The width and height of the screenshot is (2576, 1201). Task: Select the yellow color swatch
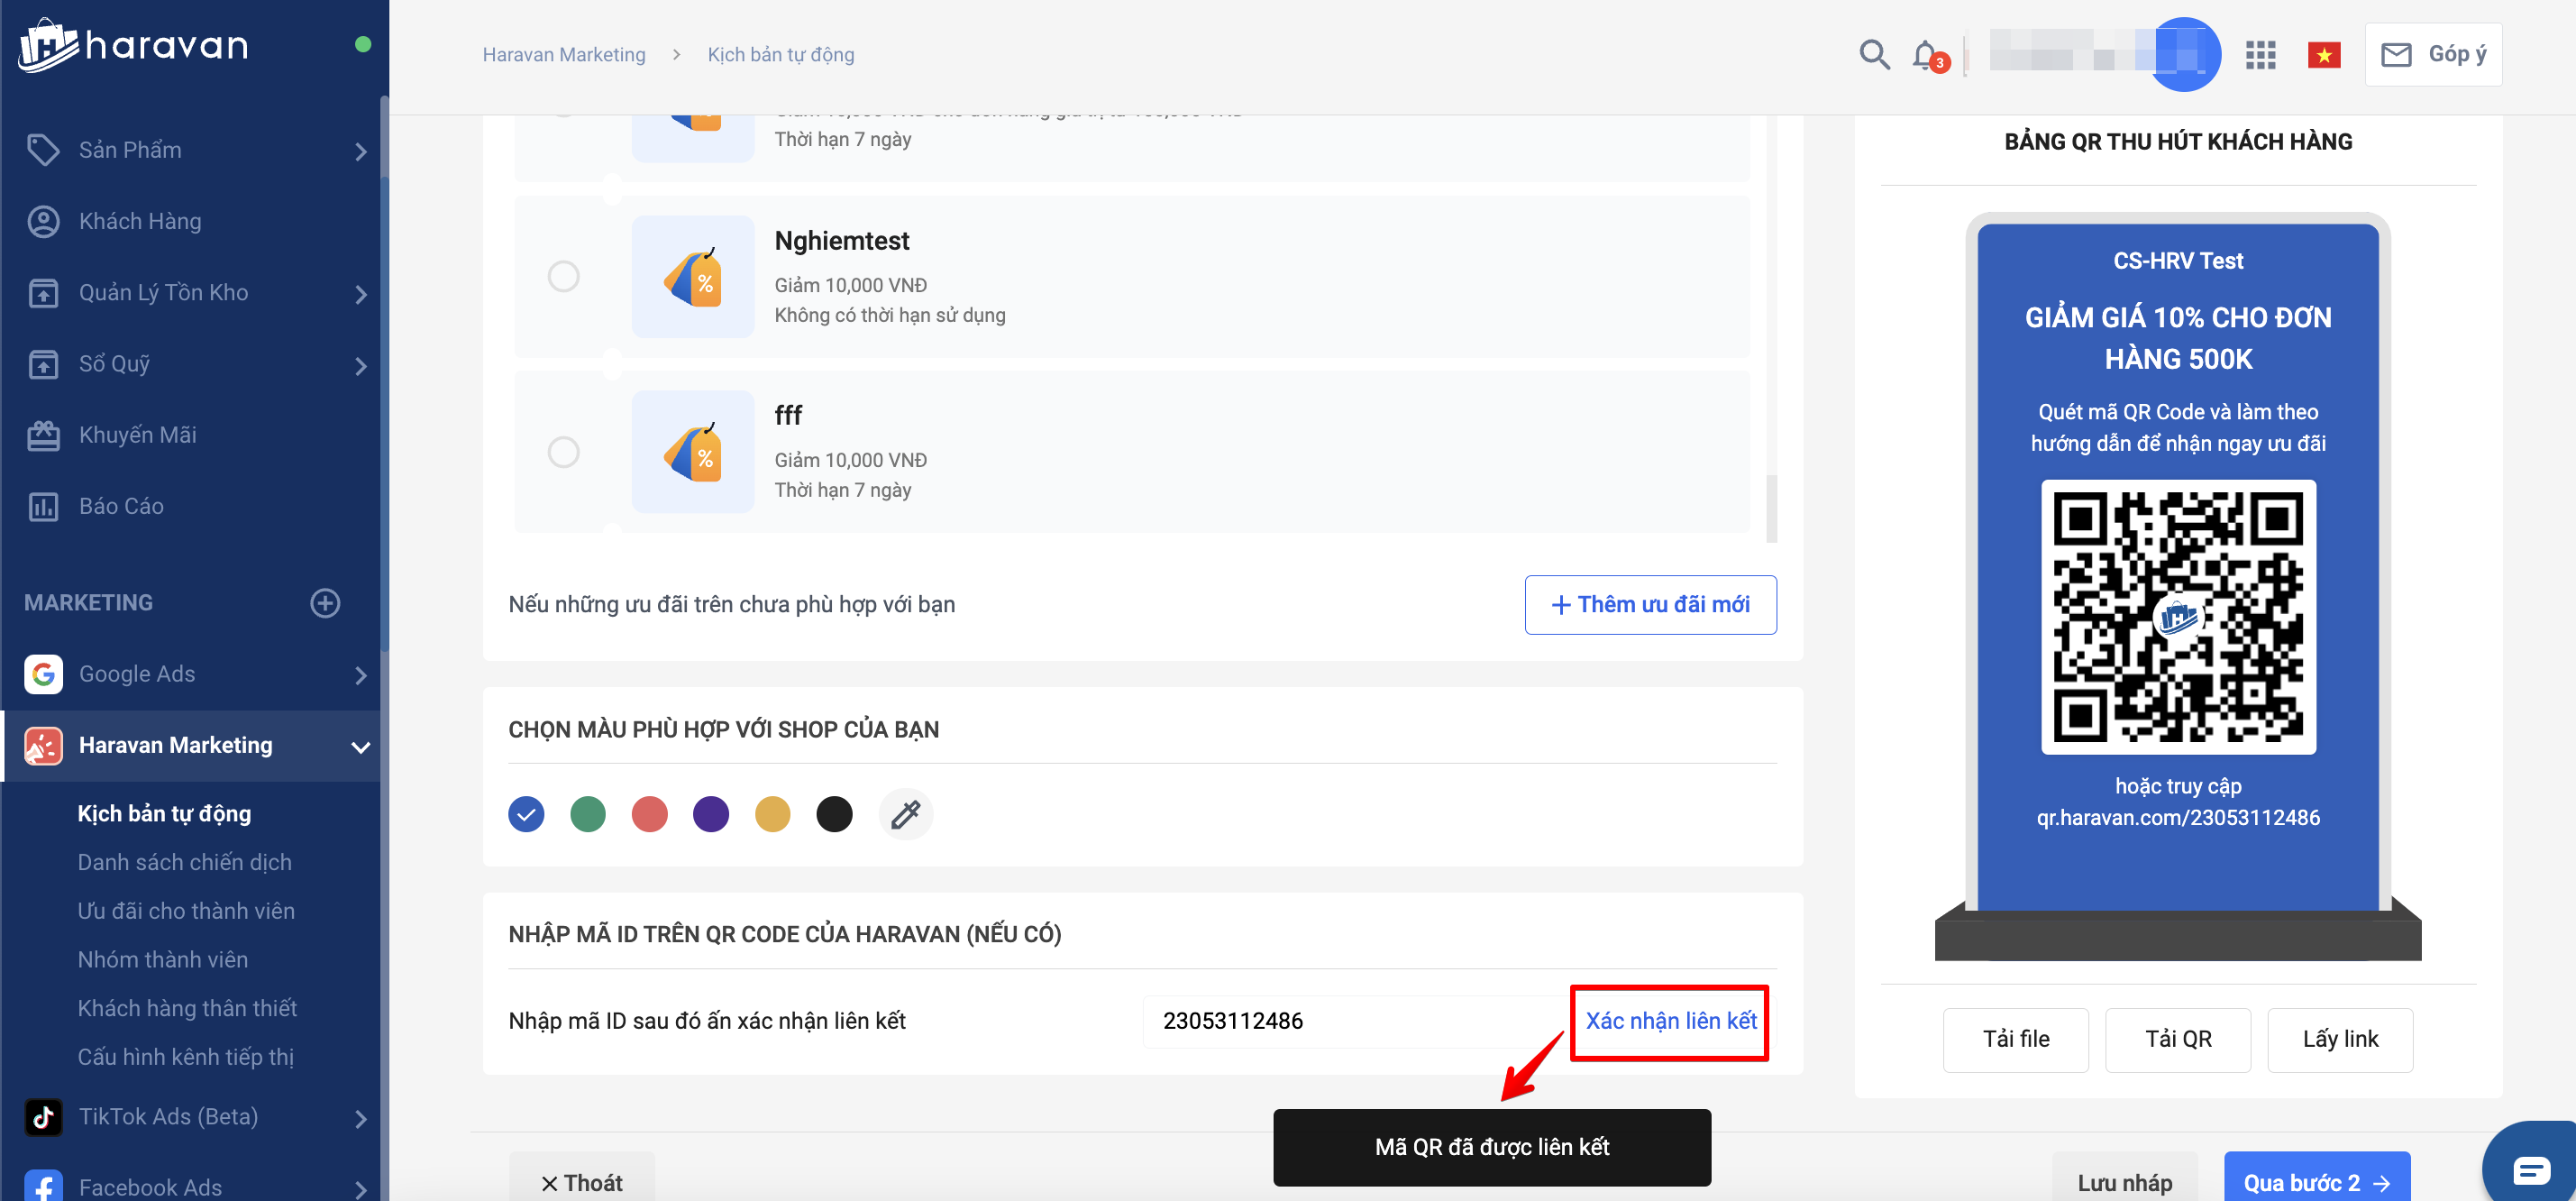point(773,814)
